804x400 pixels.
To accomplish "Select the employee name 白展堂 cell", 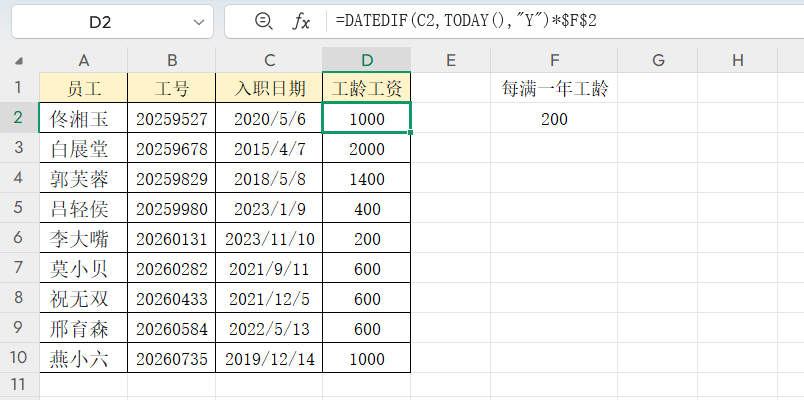I will 83,149.
